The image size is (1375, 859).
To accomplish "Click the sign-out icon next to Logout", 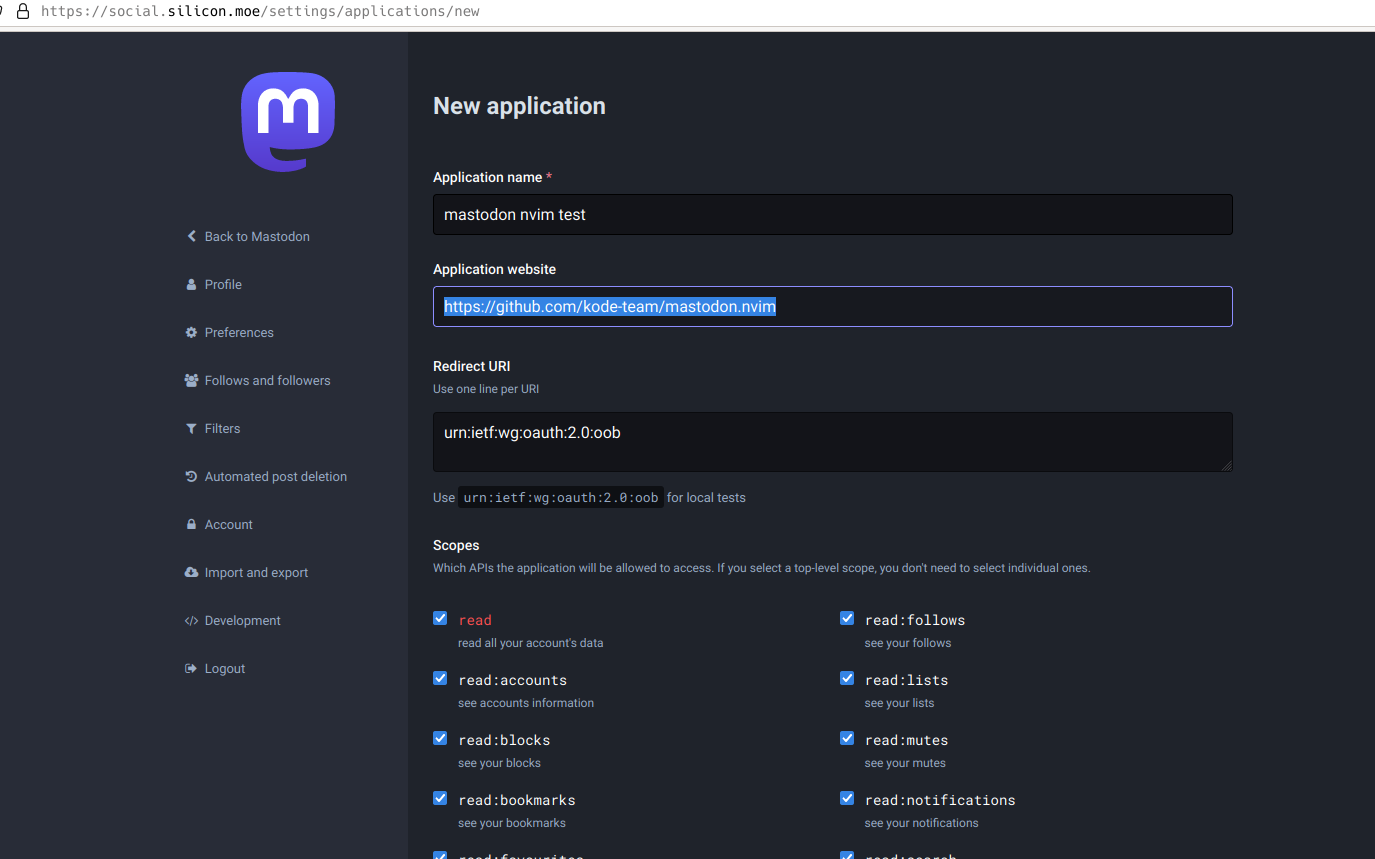I will 191,668.
